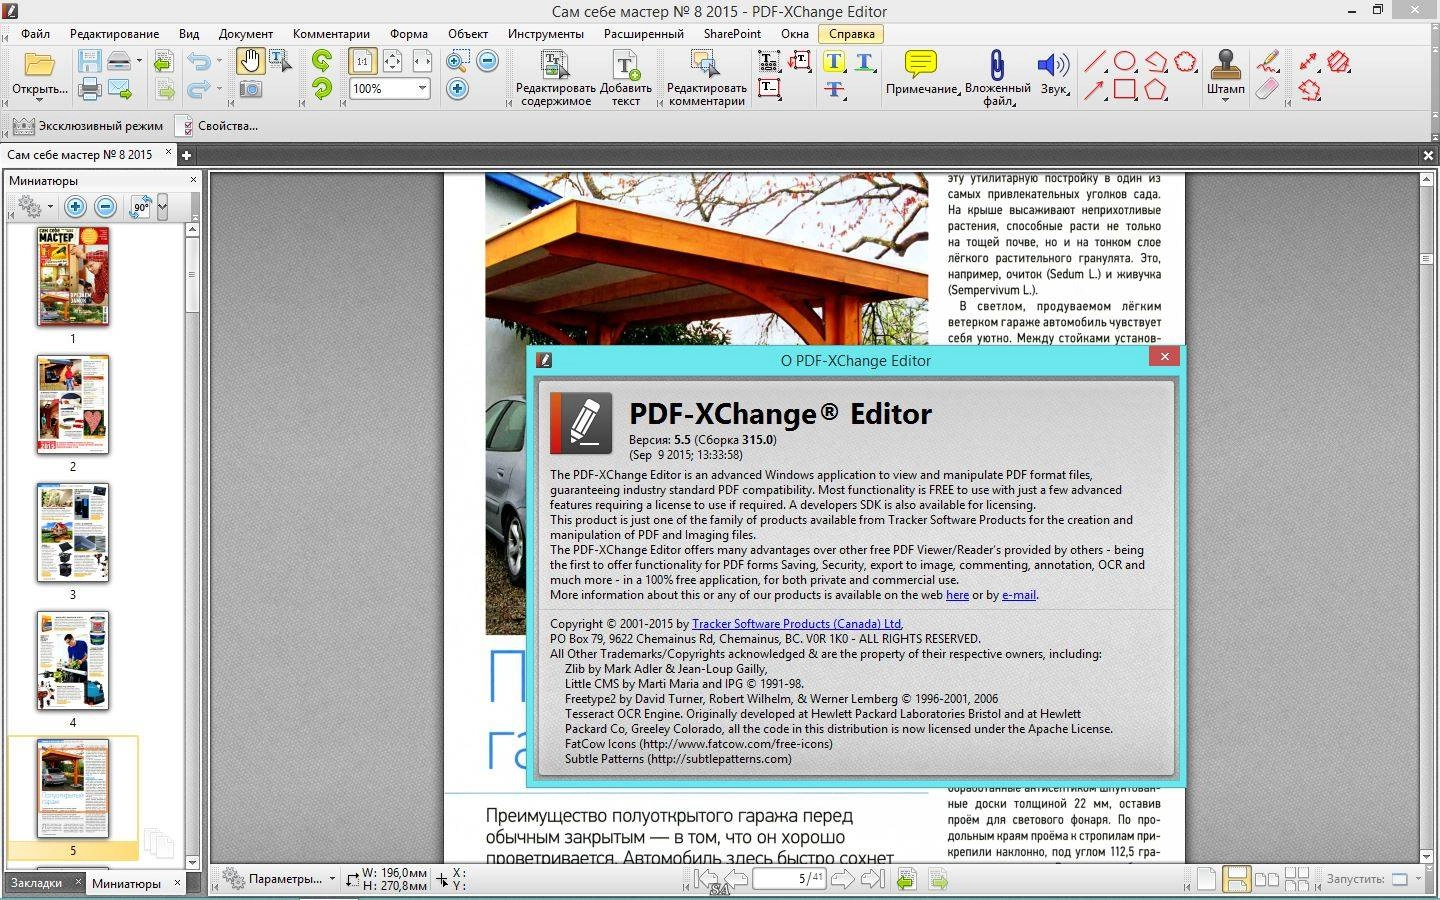
Task: Click the rotate 90° thumbnails icon
Action: coord(140,207)
